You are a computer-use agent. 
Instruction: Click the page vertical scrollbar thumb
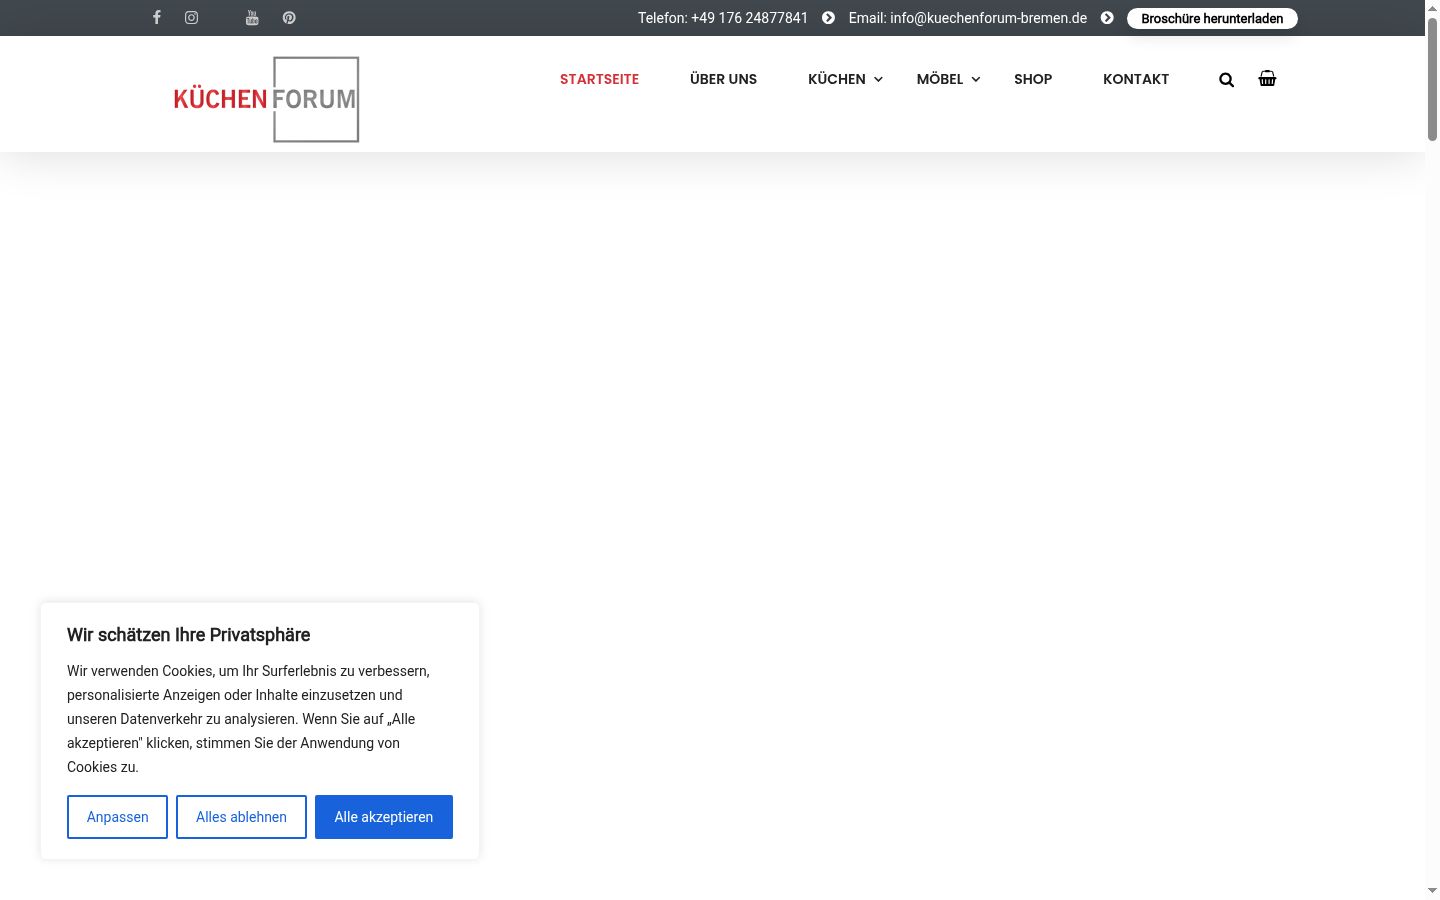(1432, 78)
